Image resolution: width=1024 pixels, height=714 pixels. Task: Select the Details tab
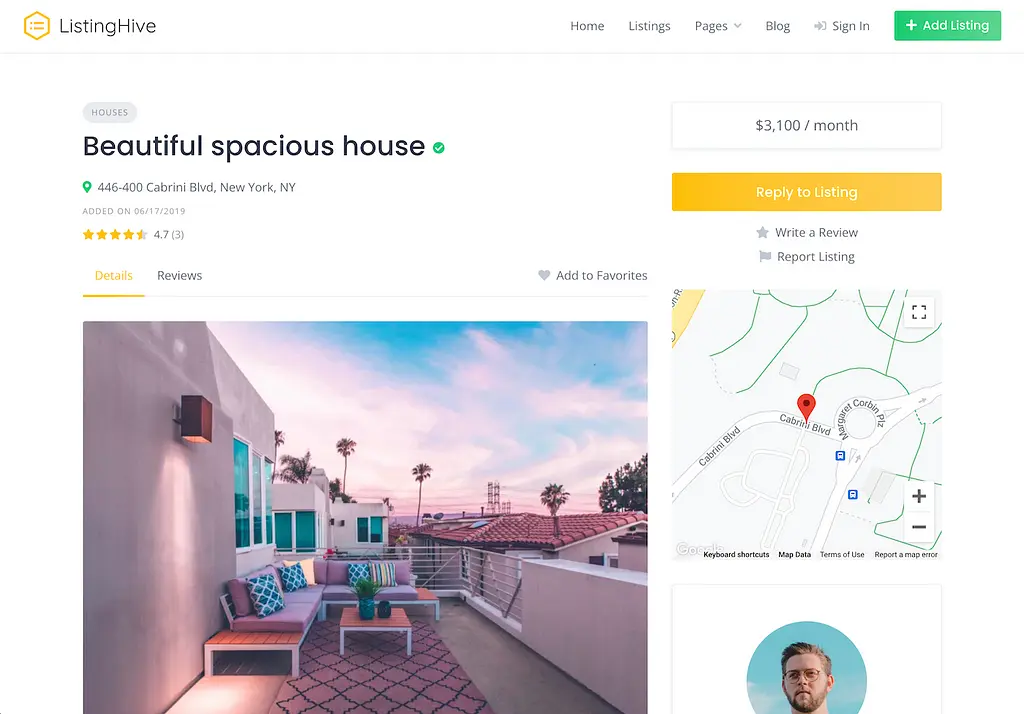coord(114,276)
